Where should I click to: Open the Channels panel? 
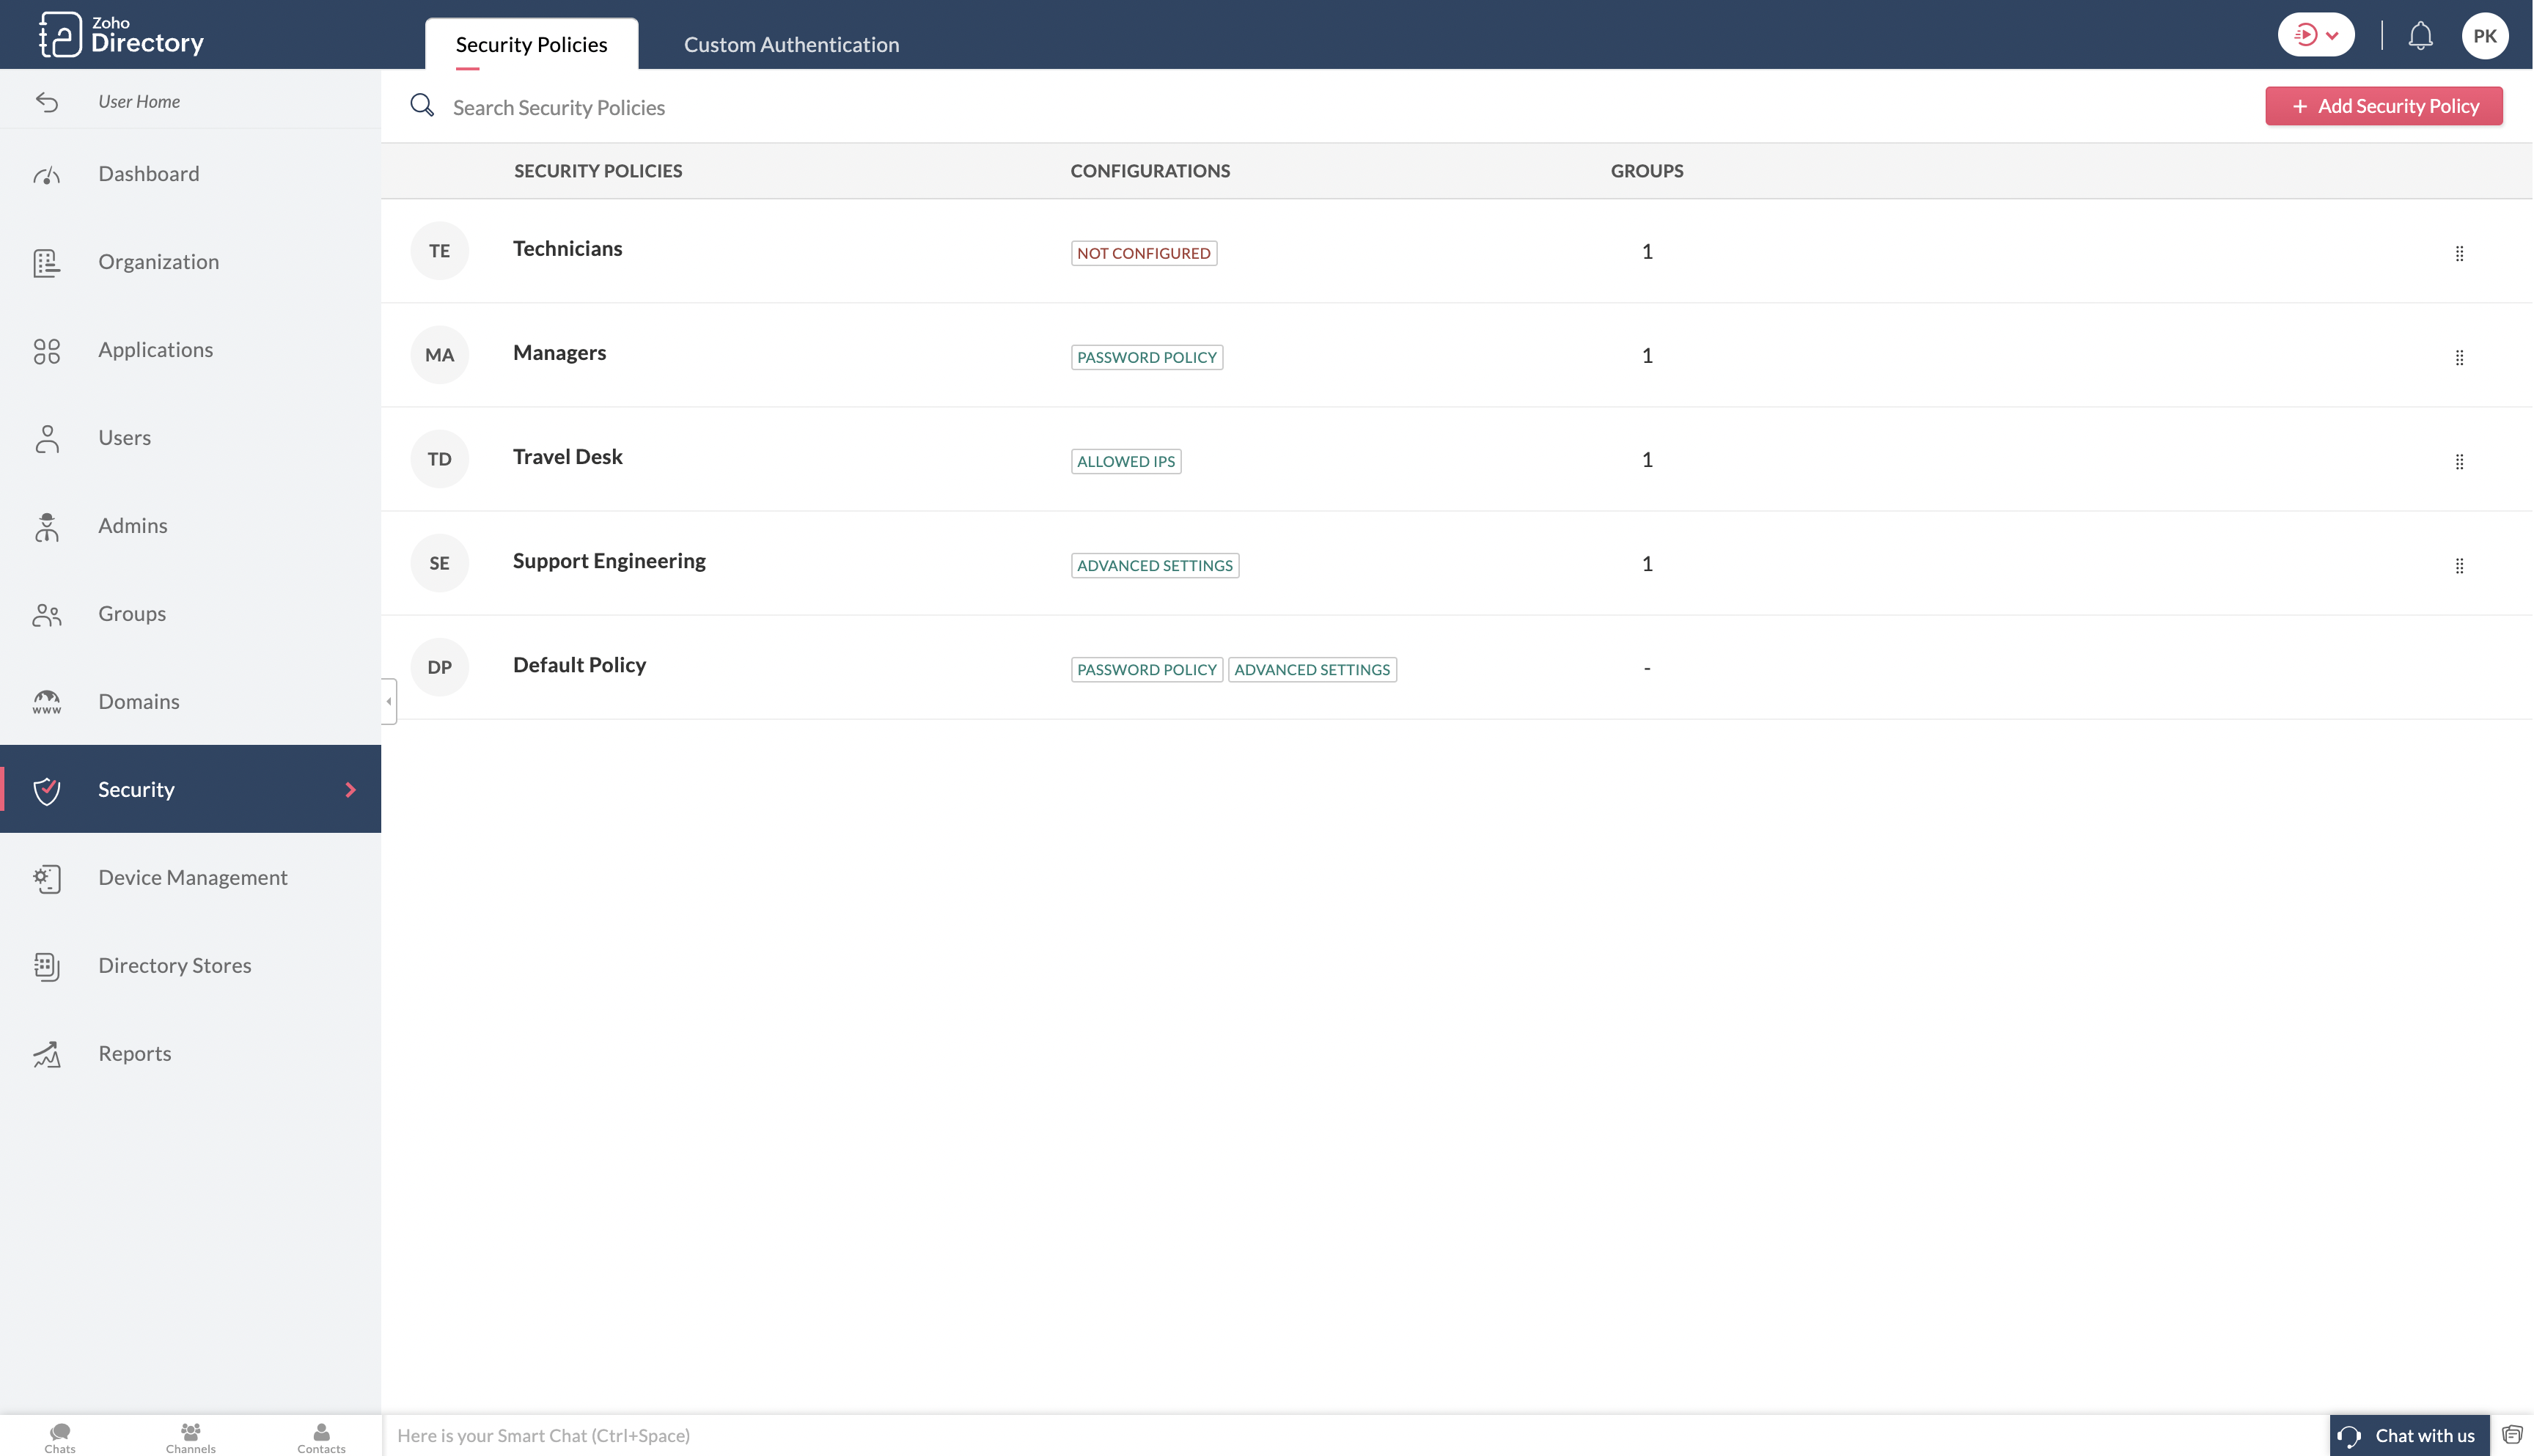190,1437
